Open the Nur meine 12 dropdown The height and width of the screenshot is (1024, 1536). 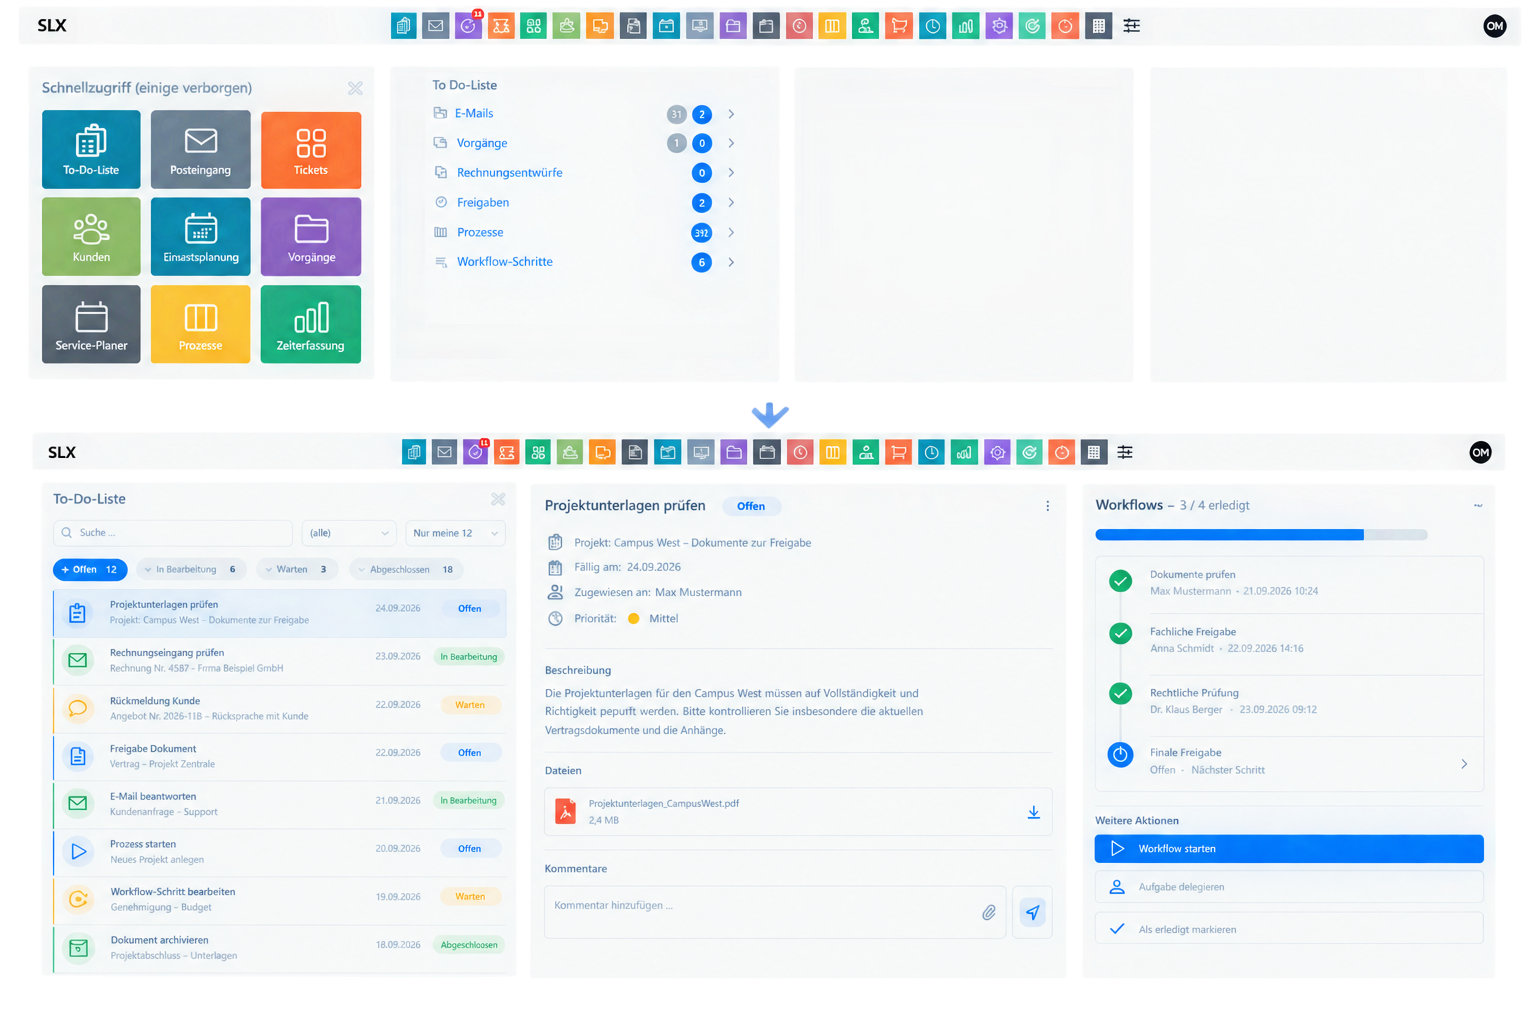(455, 533)
